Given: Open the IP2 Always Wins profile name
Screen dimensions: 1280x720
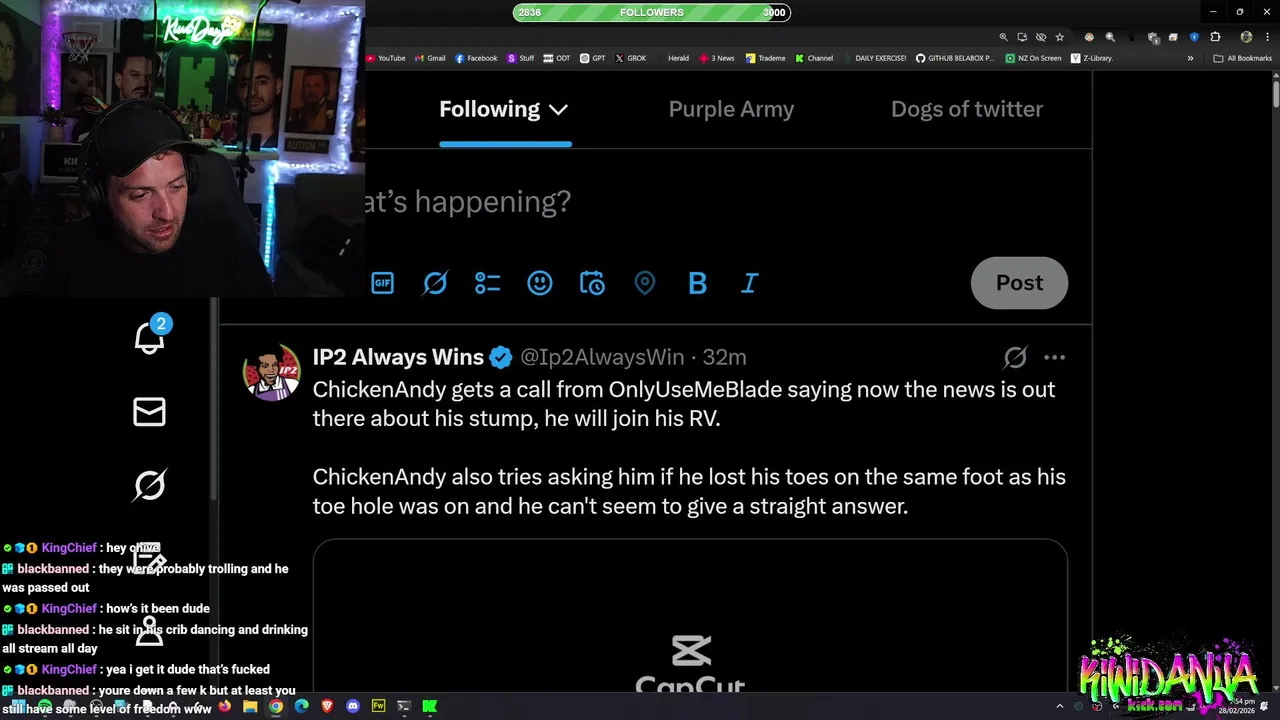Looking at the screenshot, I should 398,357.
